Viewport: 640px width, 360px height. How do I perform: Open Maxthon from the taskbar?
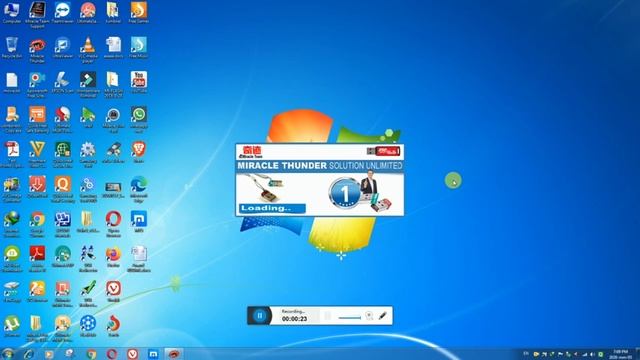click(x=153, y=354)
